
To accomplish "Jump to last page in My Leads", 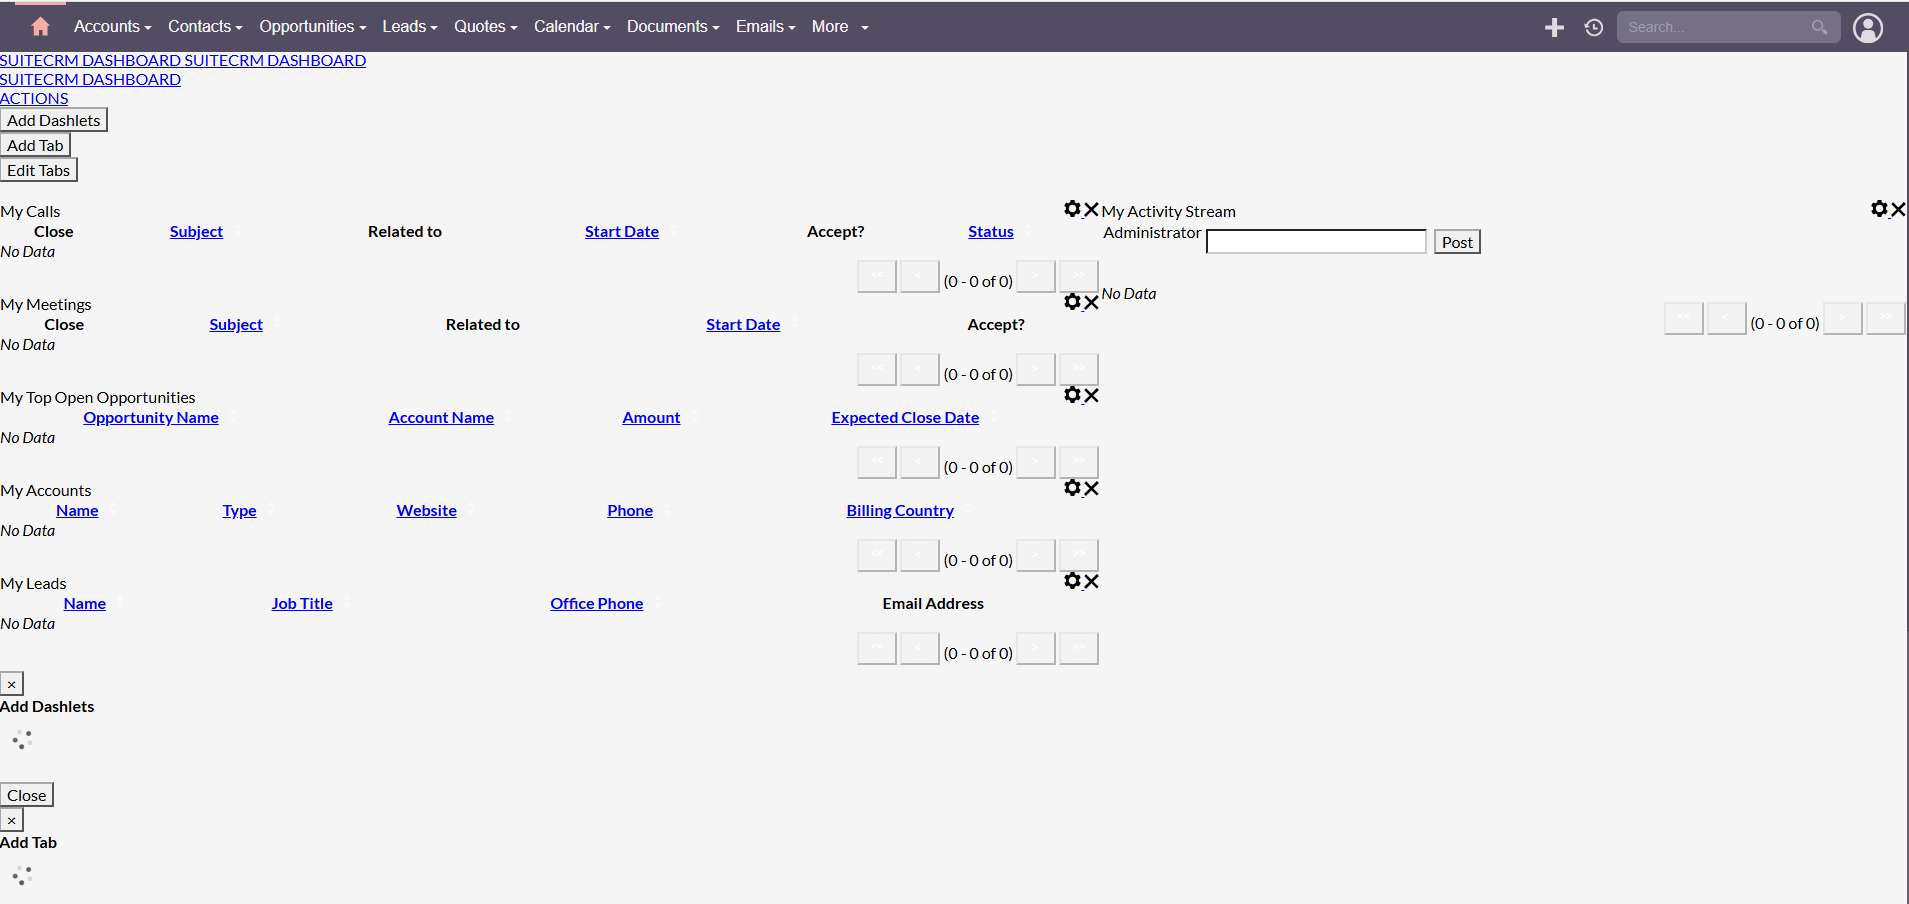I will coord(1079,649).
